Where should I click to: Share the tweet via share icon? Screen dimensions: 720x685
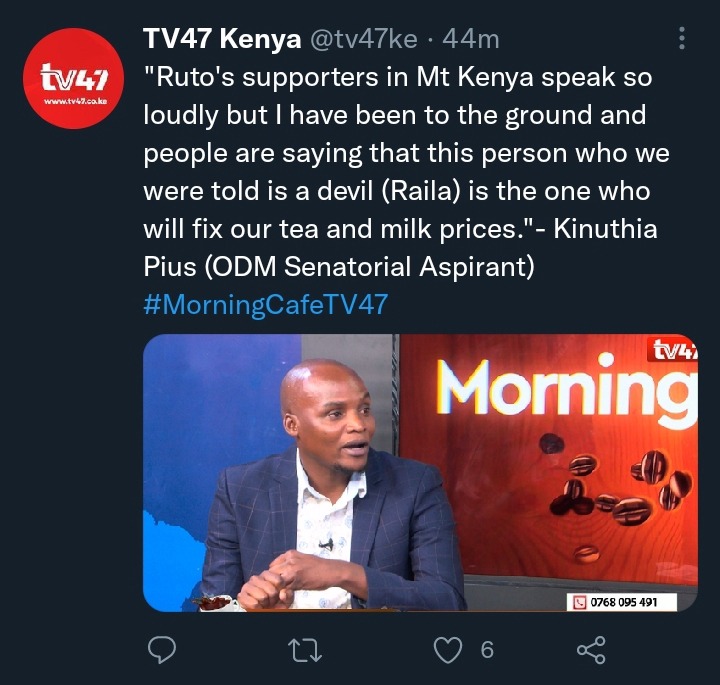coord(591,650)
